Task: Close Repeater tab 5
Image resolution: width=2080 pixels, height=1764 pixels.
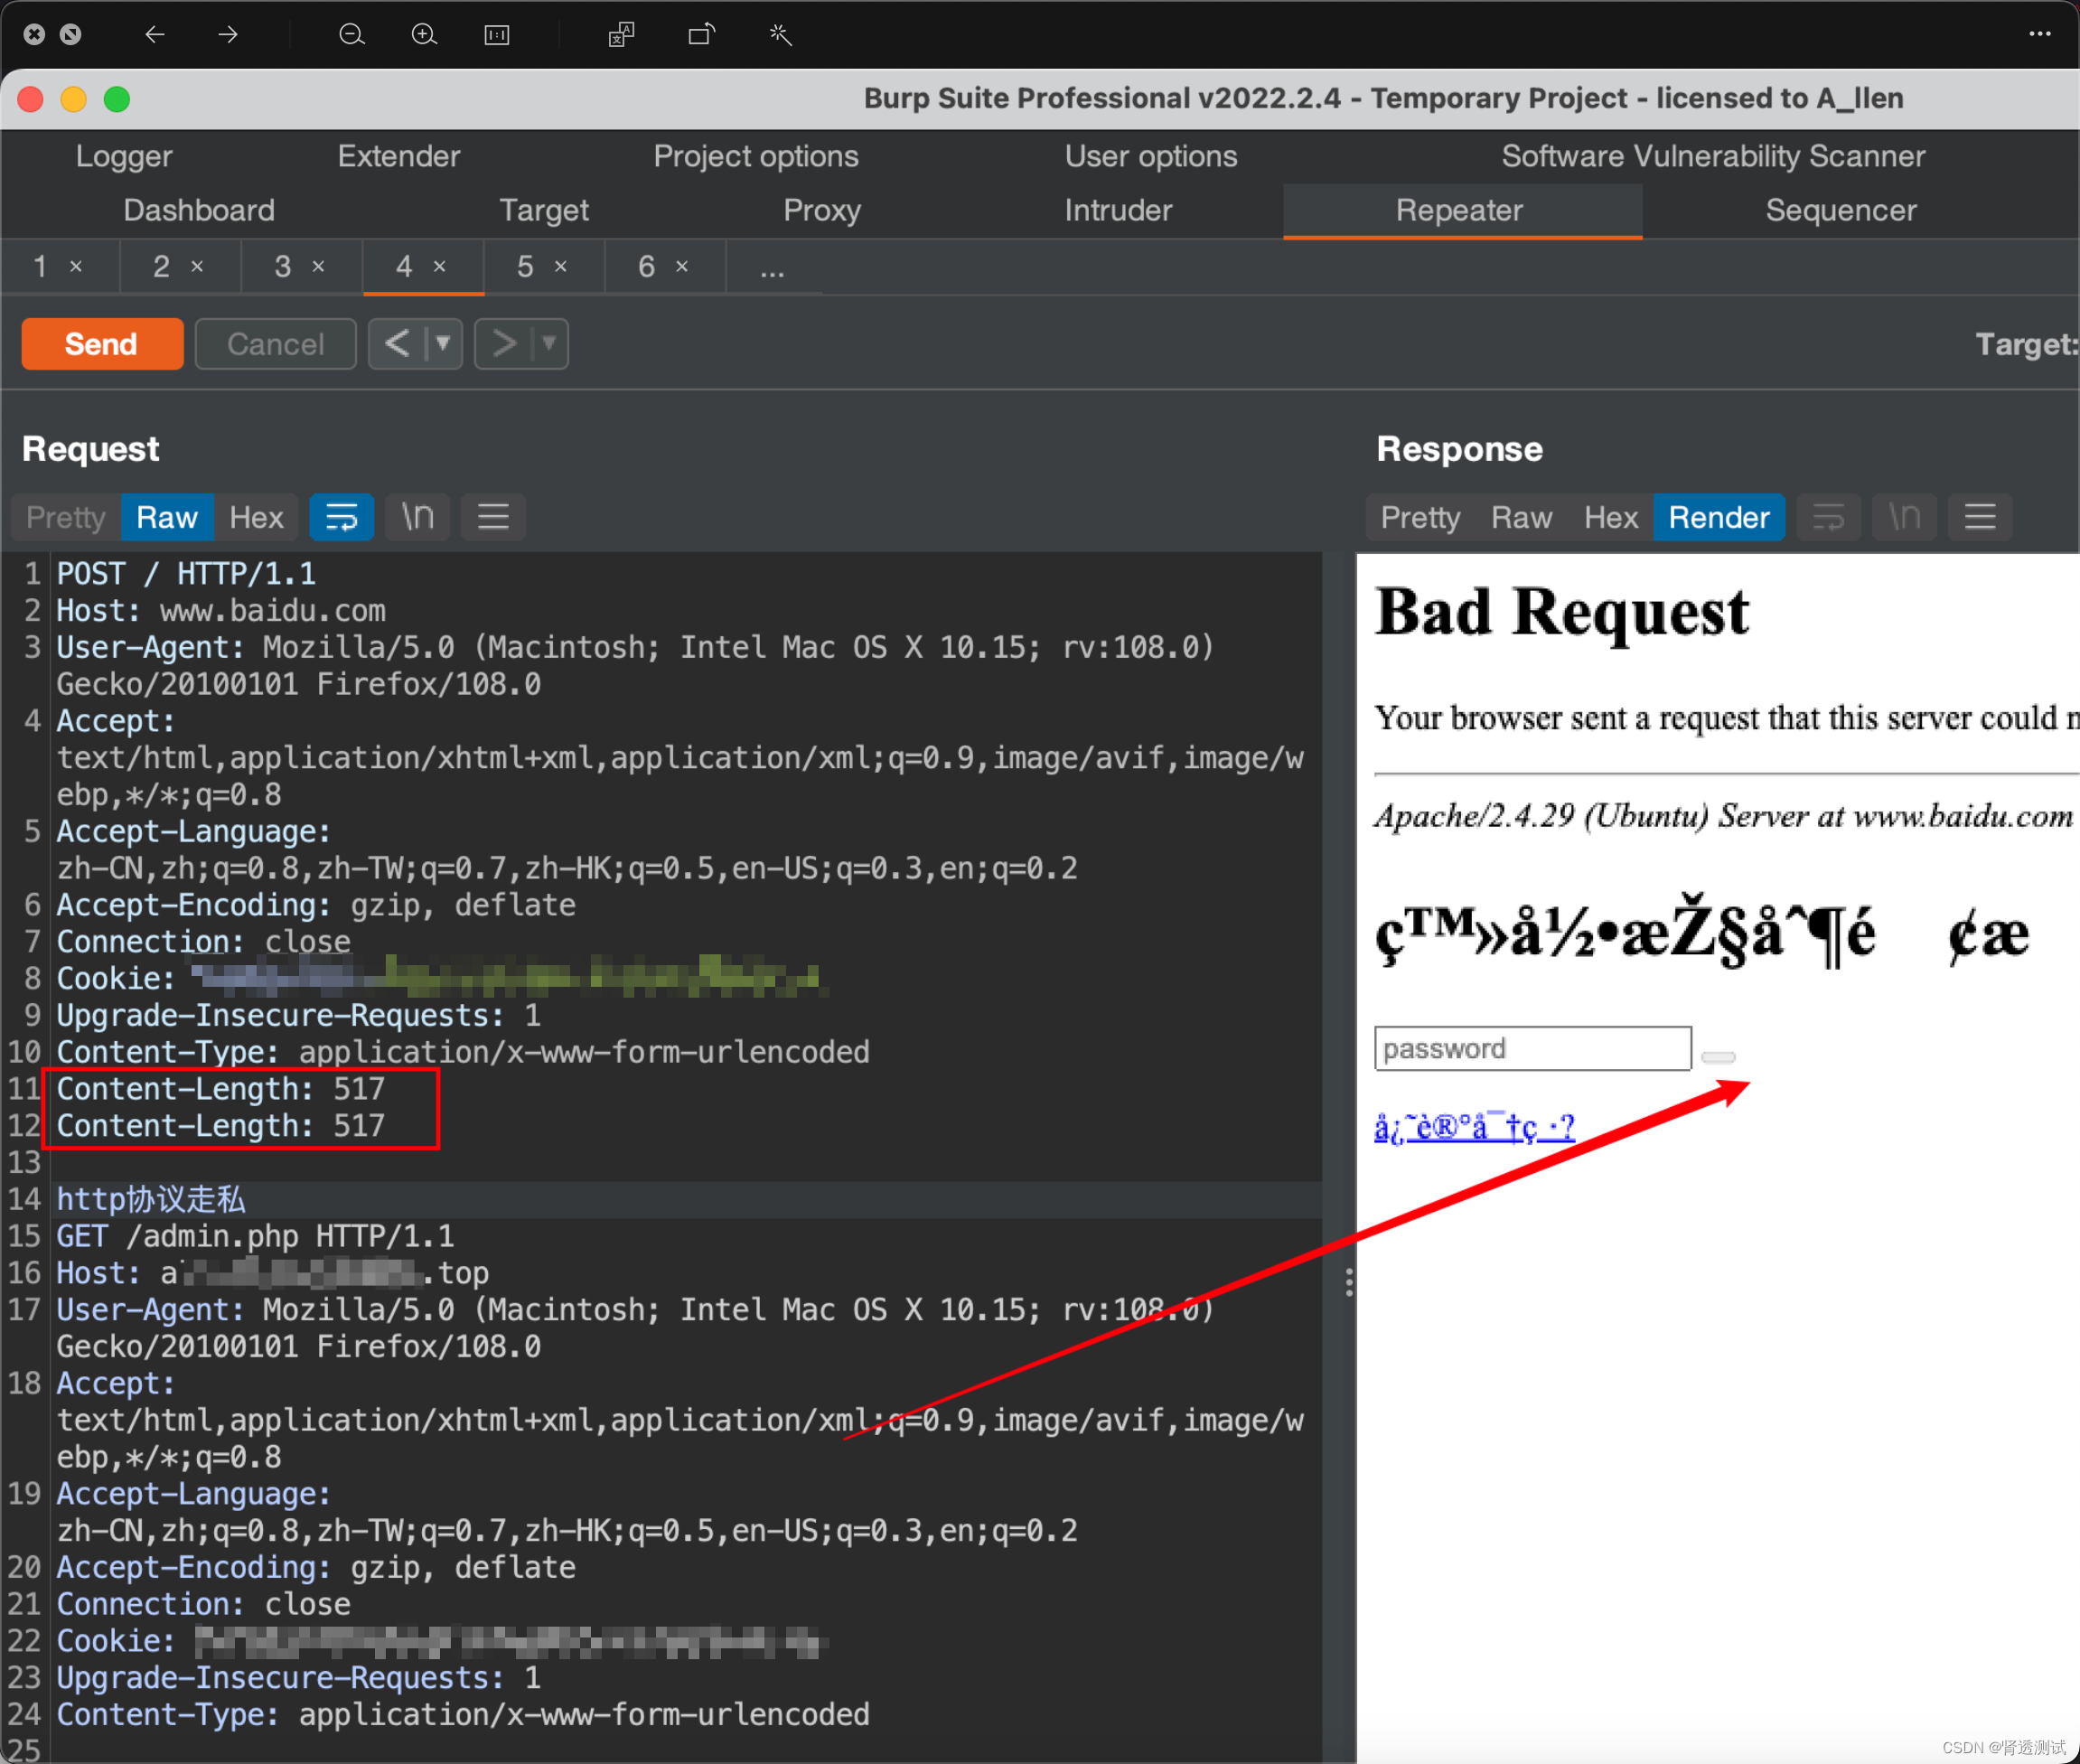Action: [561, 267]
